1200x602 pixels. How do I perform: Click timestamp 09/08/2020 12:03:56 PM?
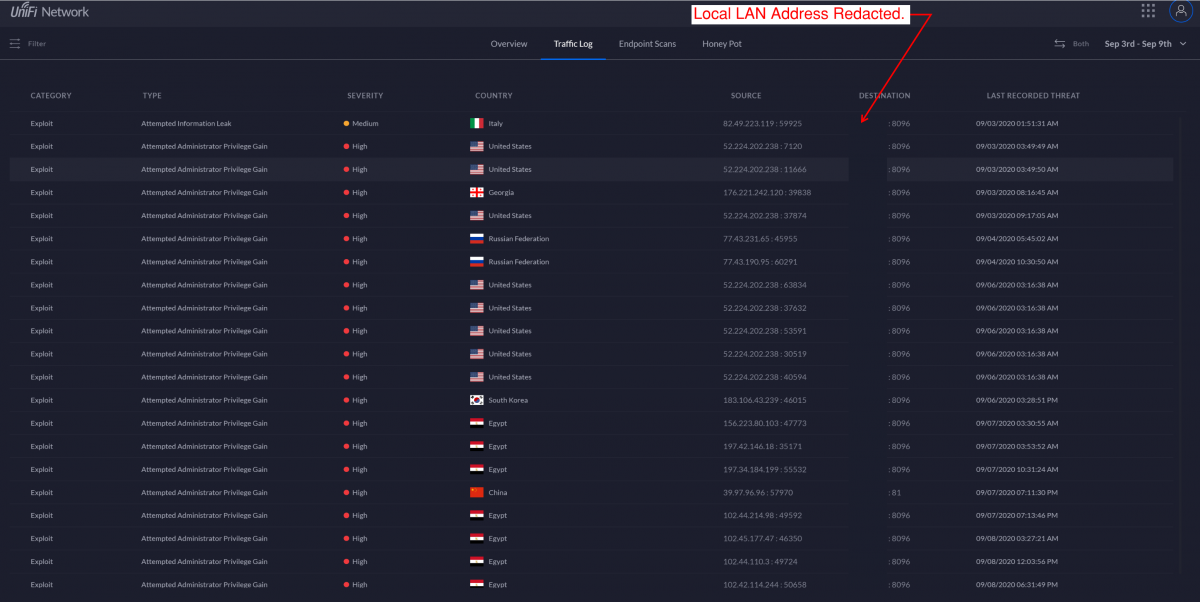click(x=1017, y=561)
